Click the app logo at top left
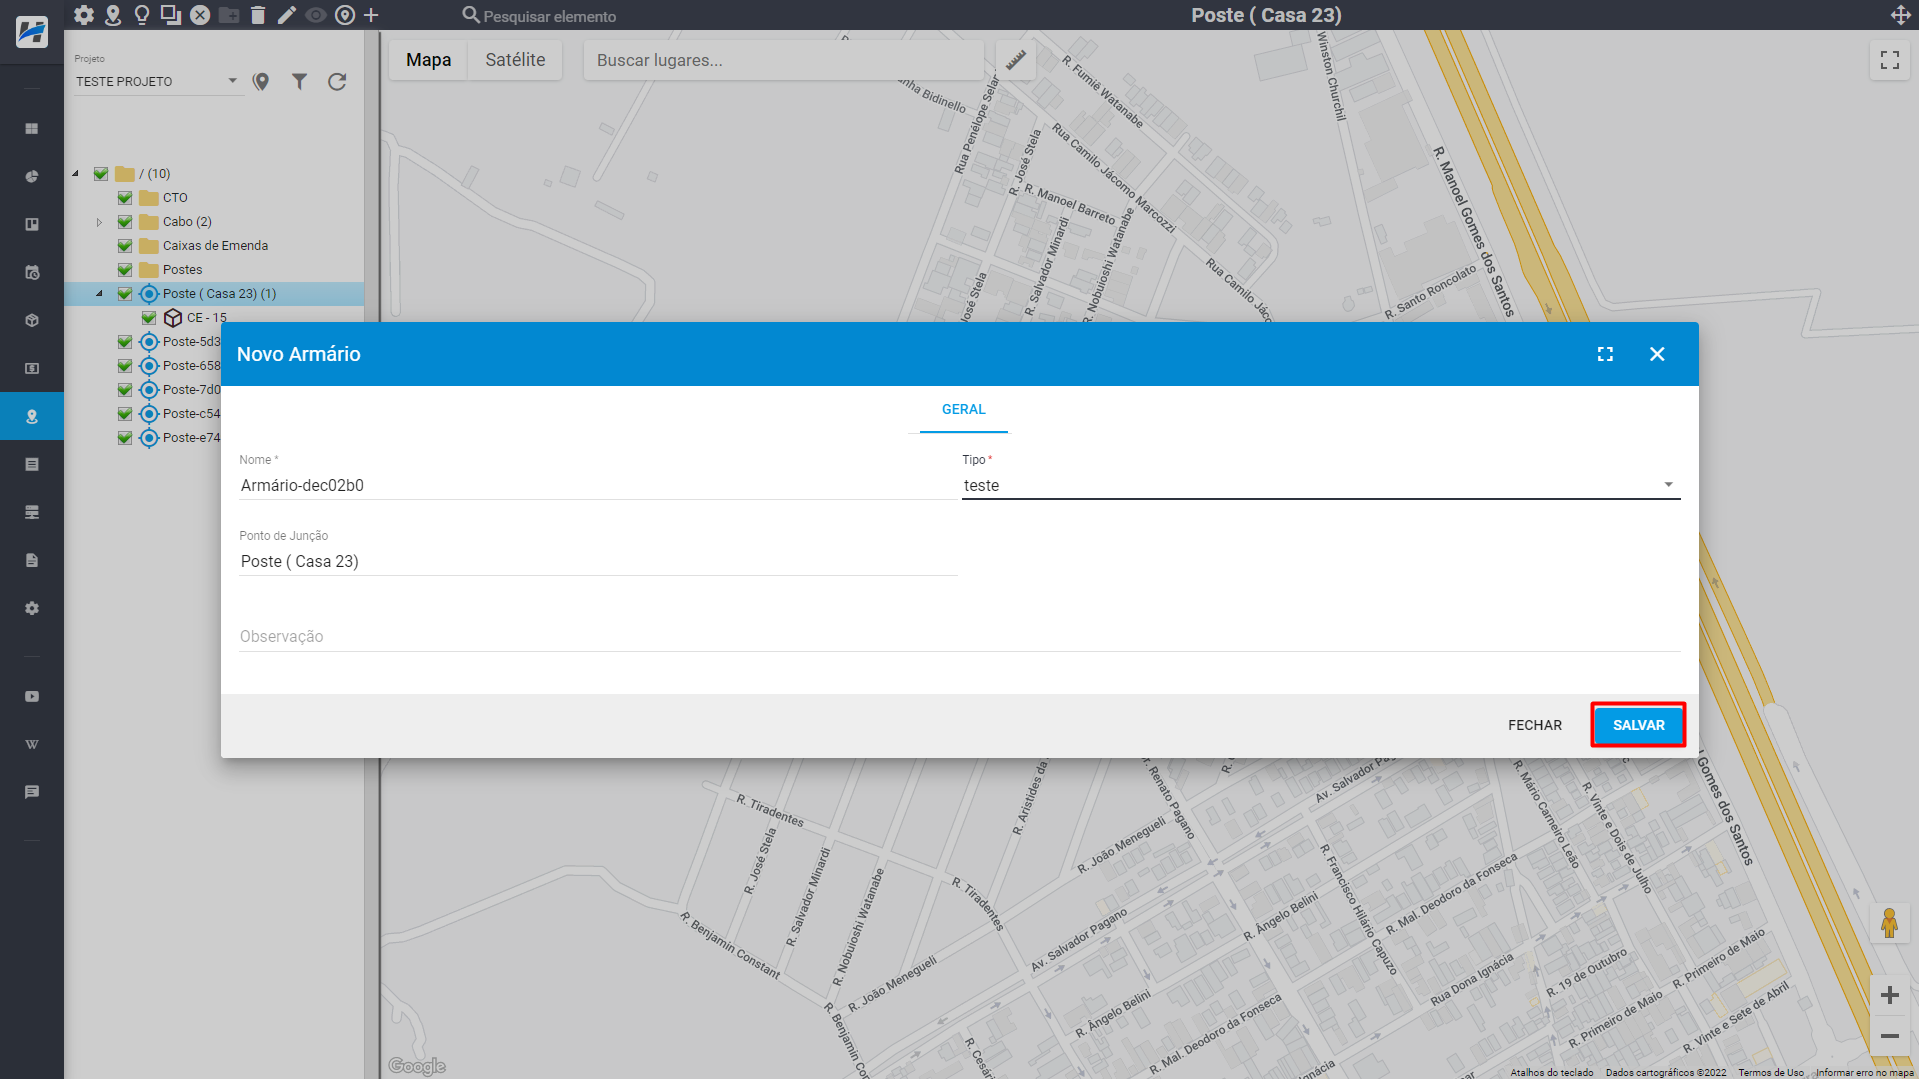 pyautogui.click(x=32, y=32)
